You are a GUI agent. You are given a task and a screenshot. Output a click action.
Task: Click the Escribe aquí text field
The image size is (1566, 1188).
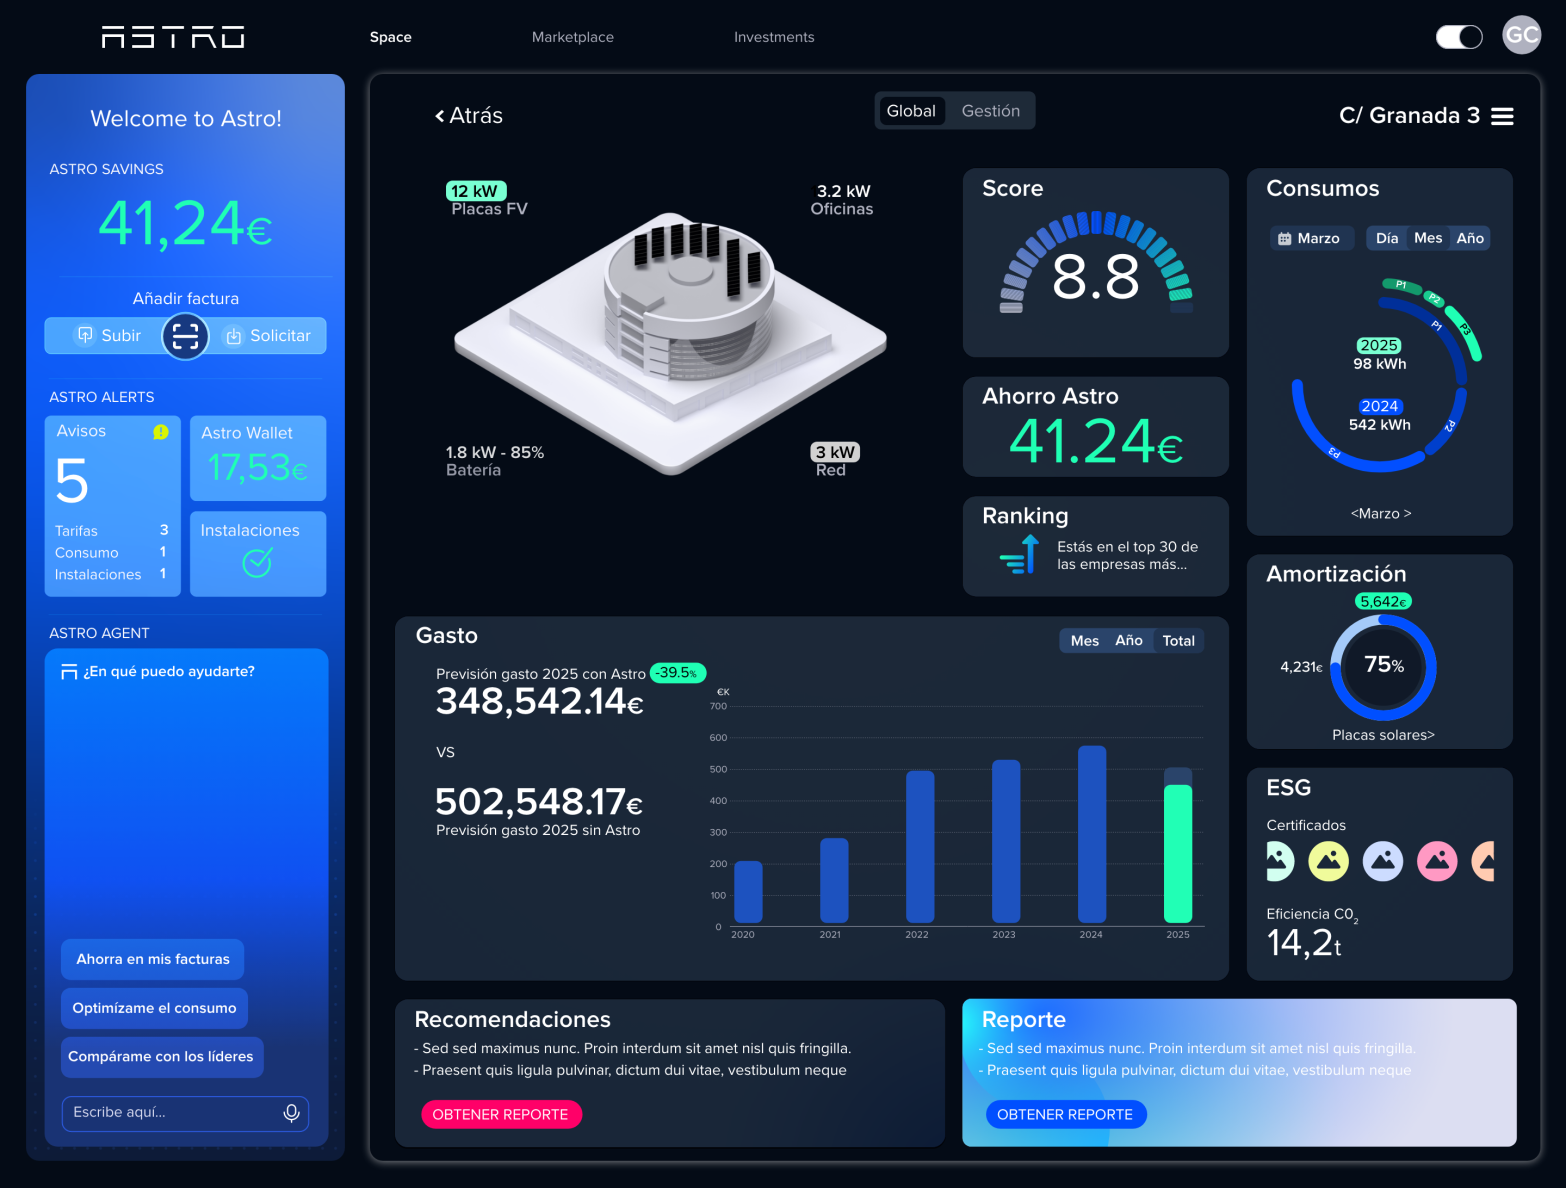point(170,1113)
